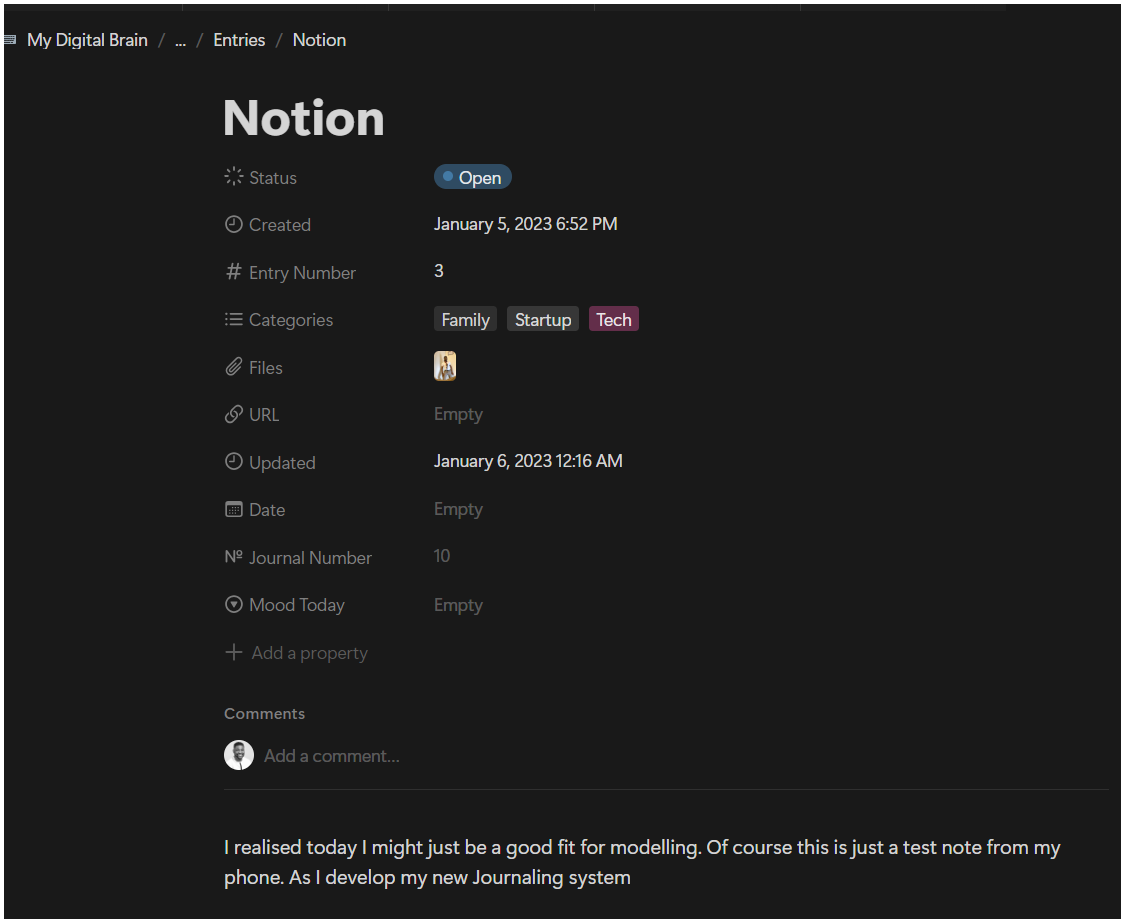Click the Created property clock icon
This screenshot has width=1125, height=923.
234,225
